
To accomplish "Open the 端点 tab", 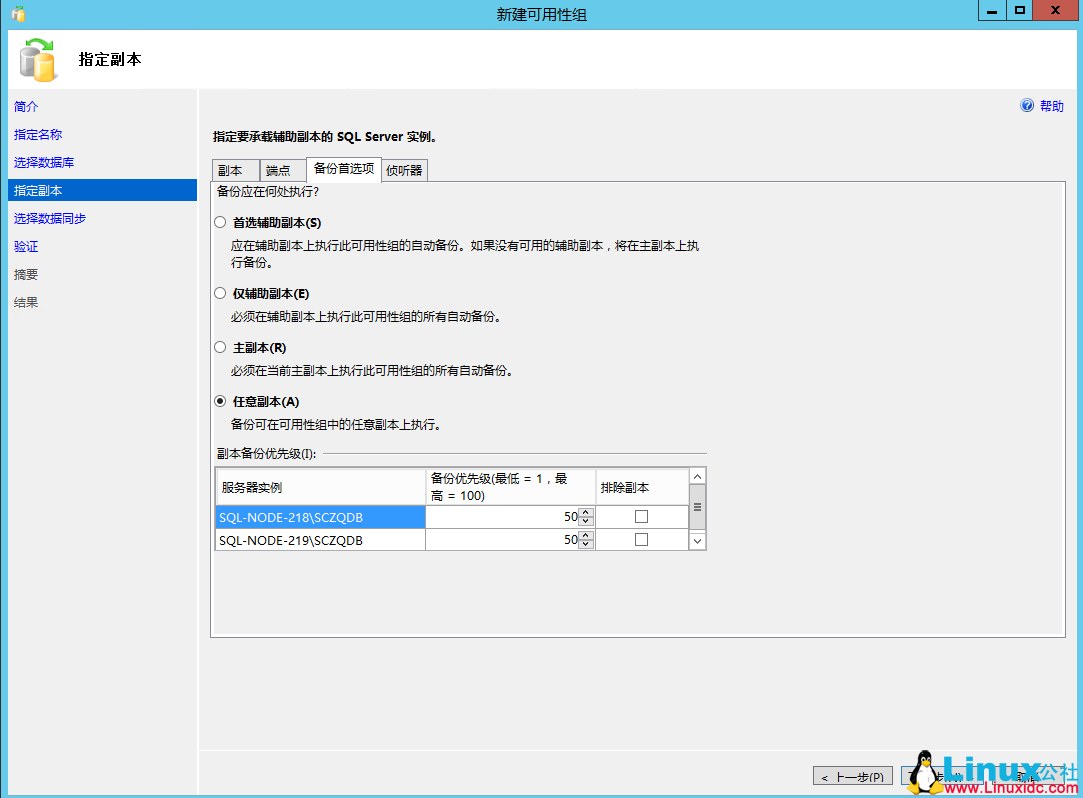I will pyautogui.click(x=281, y=170).
